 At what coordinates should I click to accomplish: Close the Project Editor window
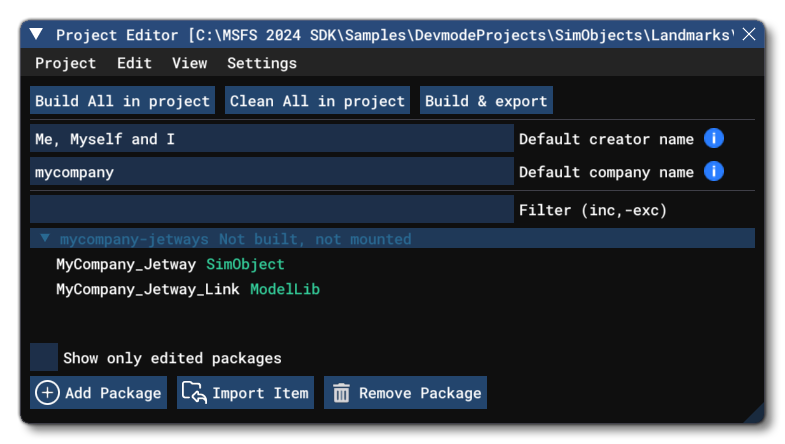(x=749, y=35)
